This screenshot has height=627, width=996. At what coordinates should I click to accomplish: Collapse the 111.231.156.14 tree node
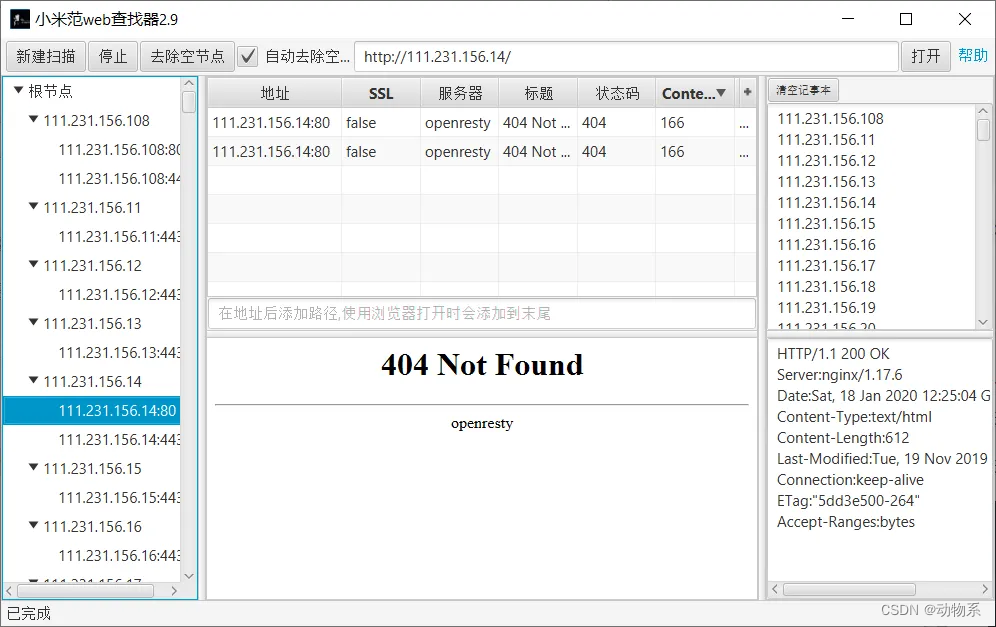(34, 380)
